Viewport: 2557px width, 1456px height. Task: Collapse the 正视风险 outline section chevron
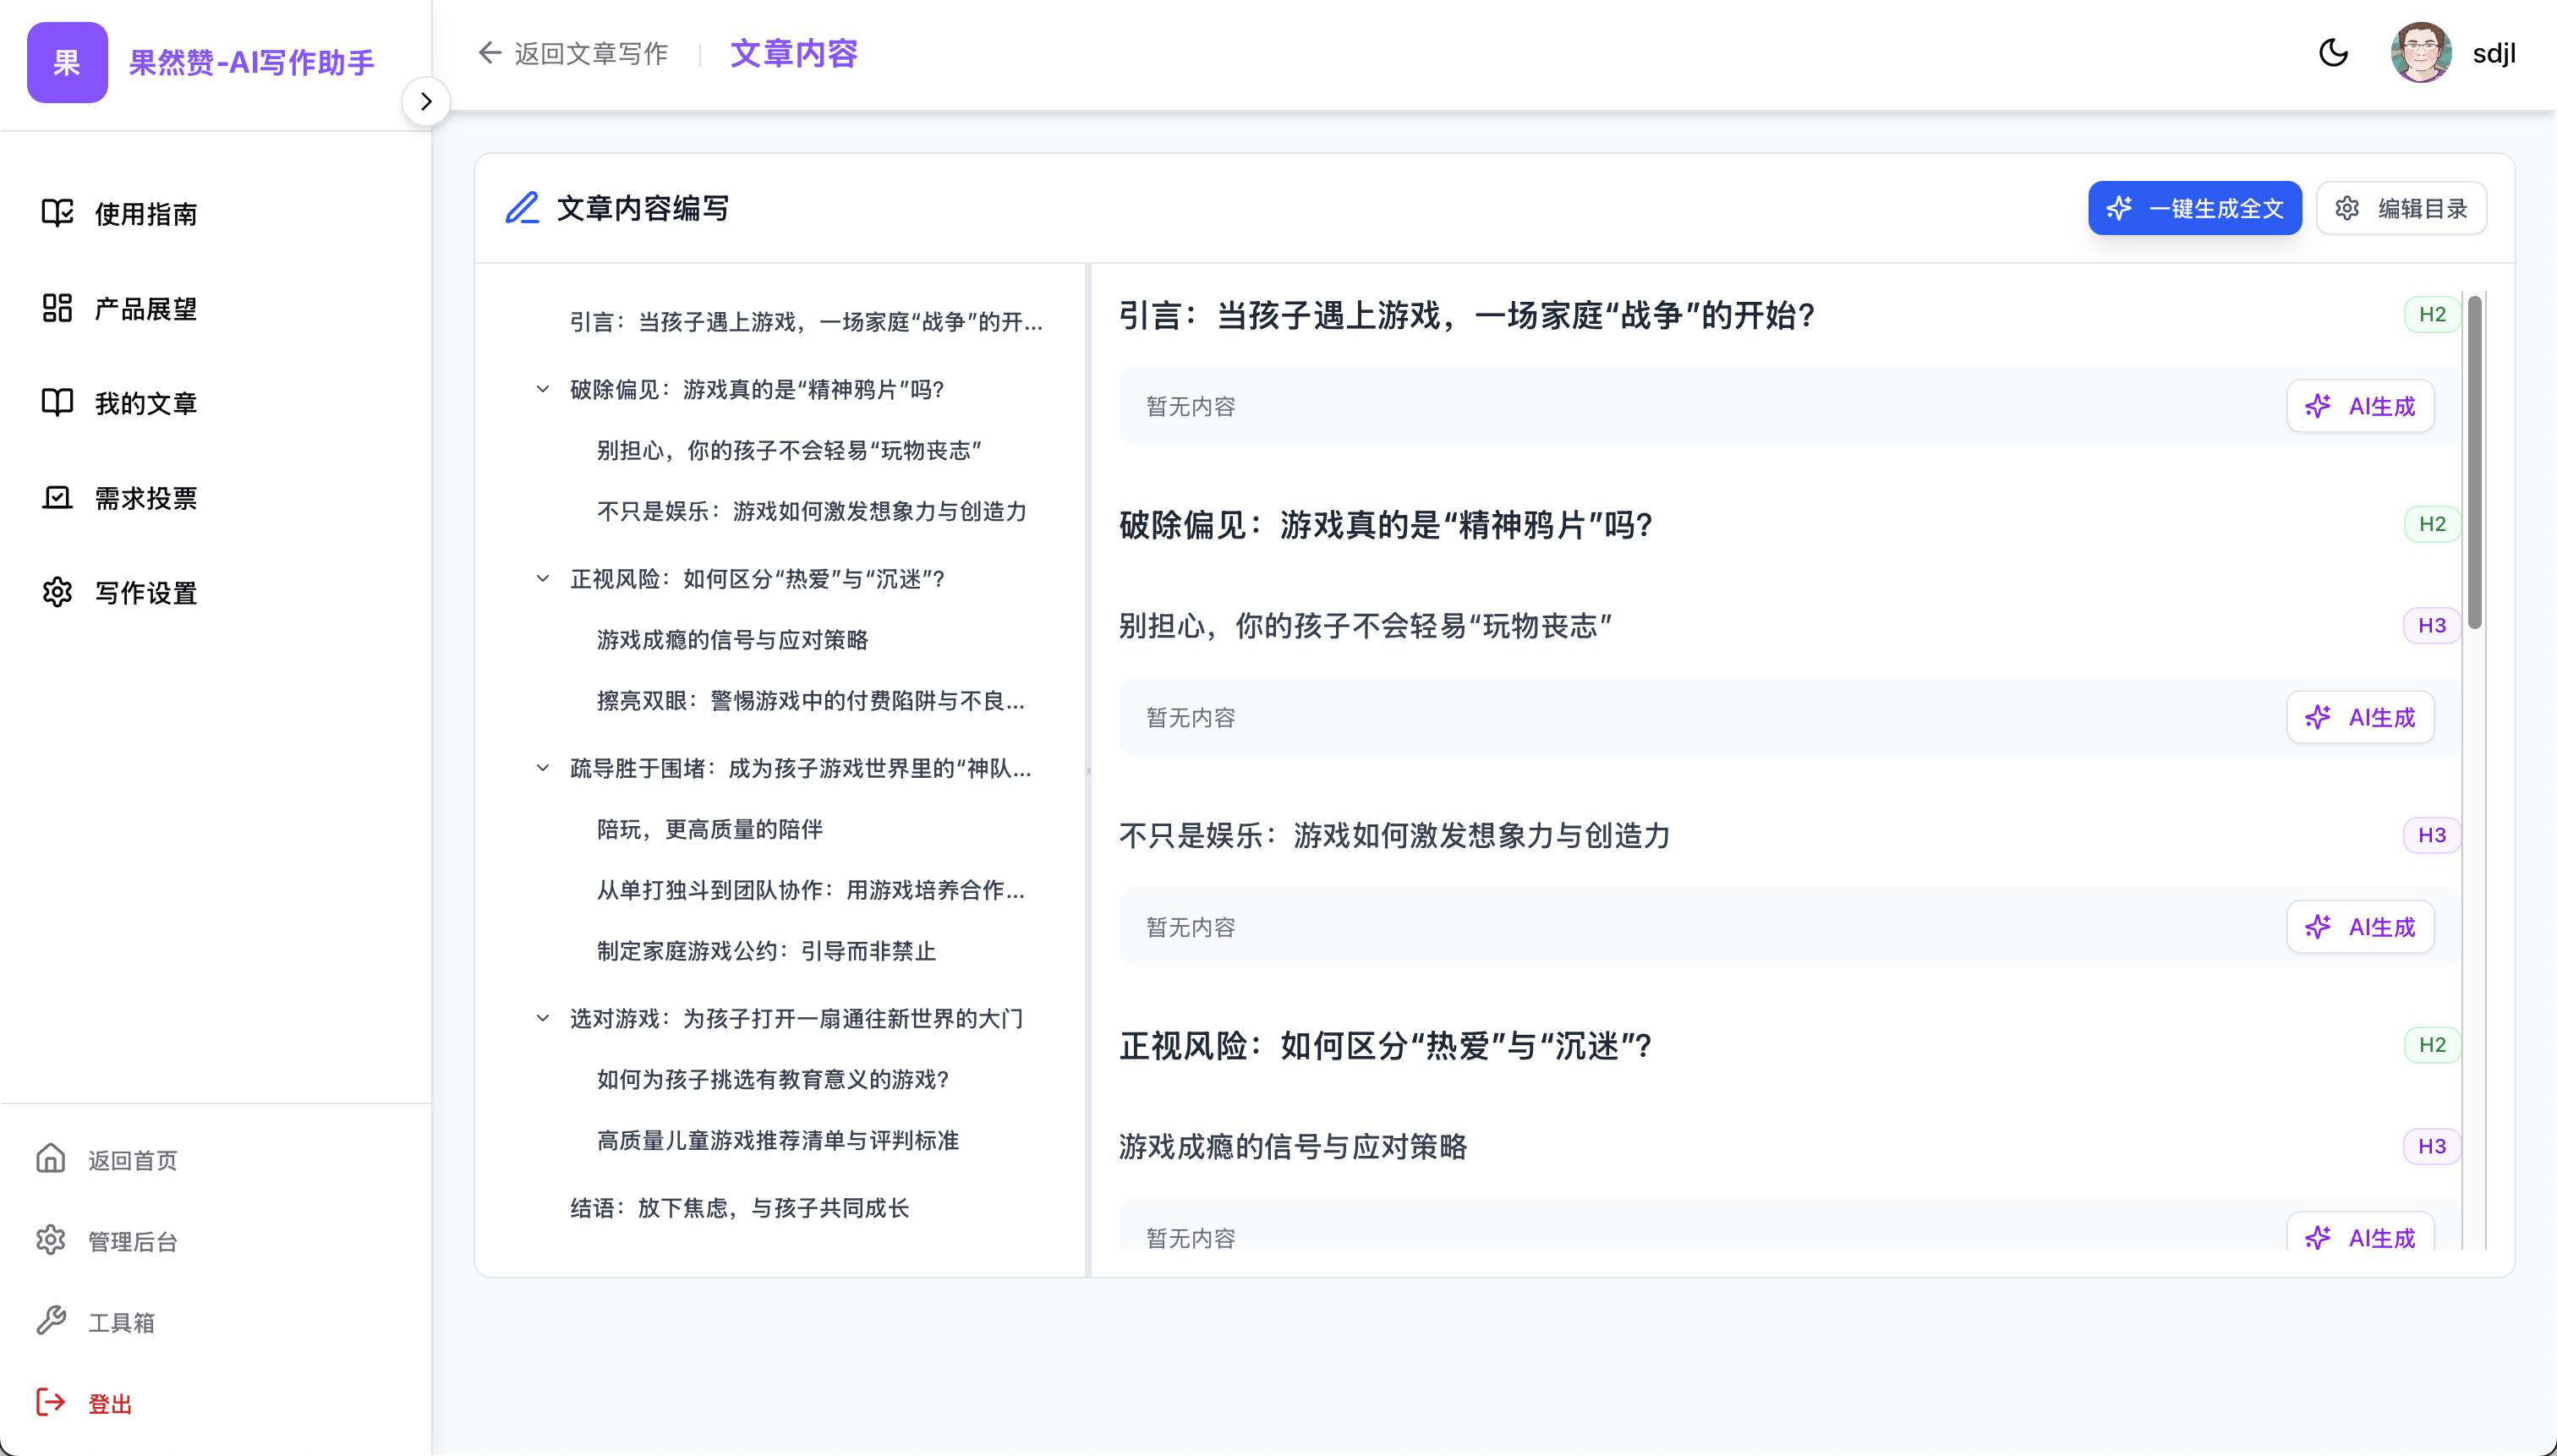543,579
